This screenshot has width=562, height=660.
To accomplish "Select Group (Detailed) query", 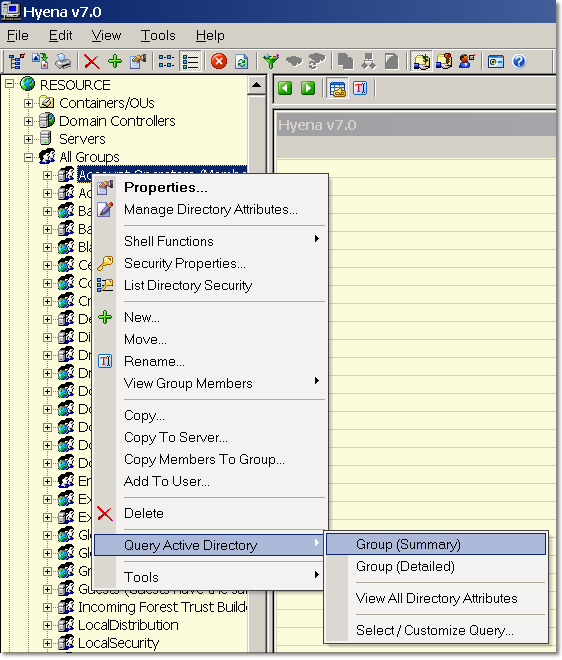I will 436,566.
